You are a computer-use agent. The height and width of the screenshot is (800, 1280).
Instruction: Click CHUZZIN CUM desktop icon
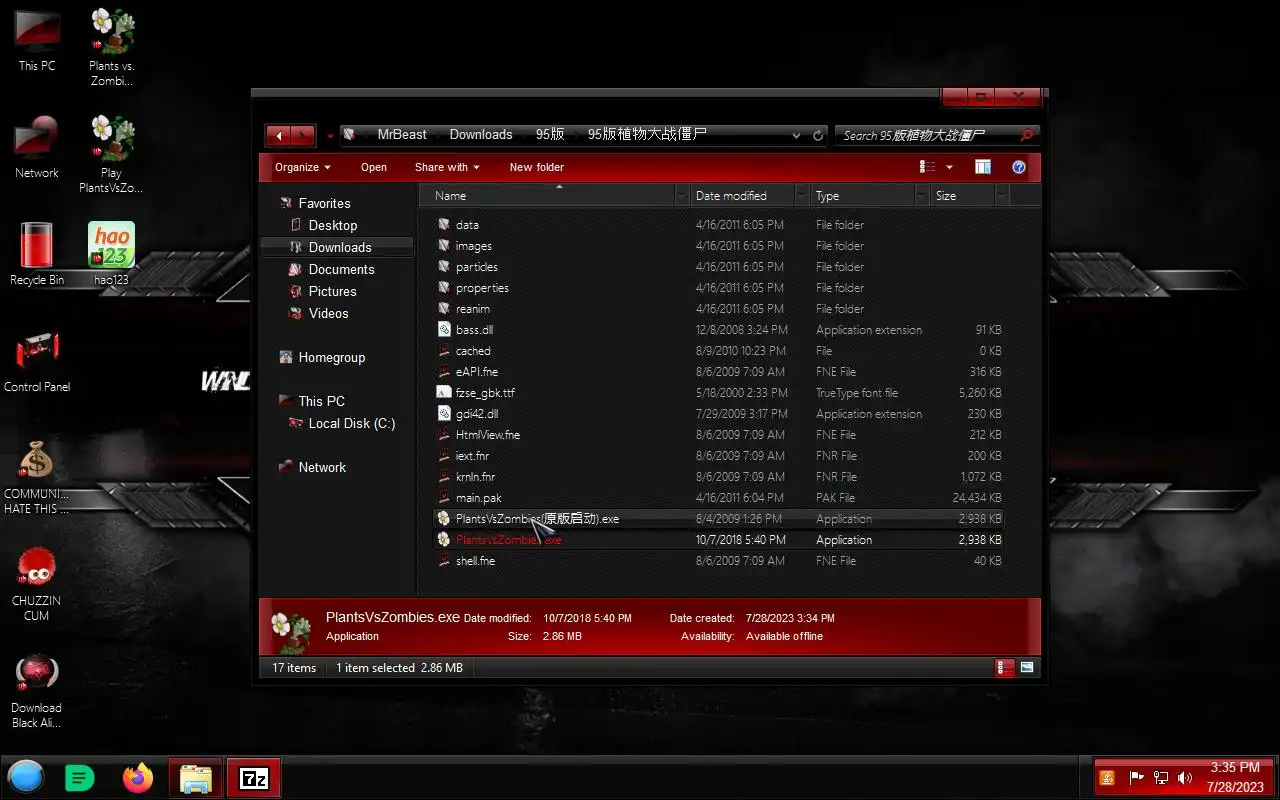(x=37, y=583)
